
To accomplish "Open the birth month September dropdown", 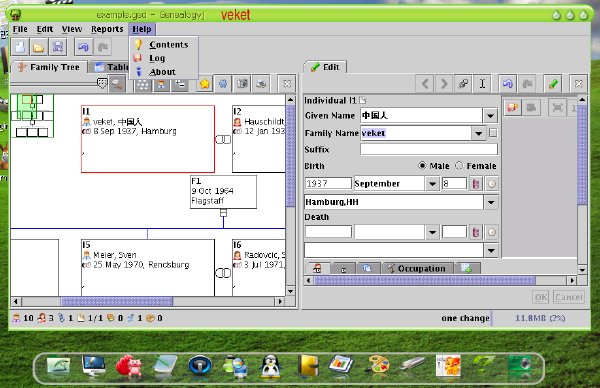I will [x=432, y=184].
